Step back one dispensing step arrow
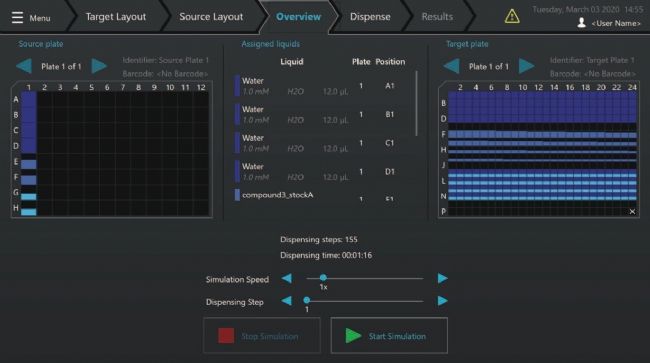The width and height of the screenshot is (650, 363). pos(286,301)
